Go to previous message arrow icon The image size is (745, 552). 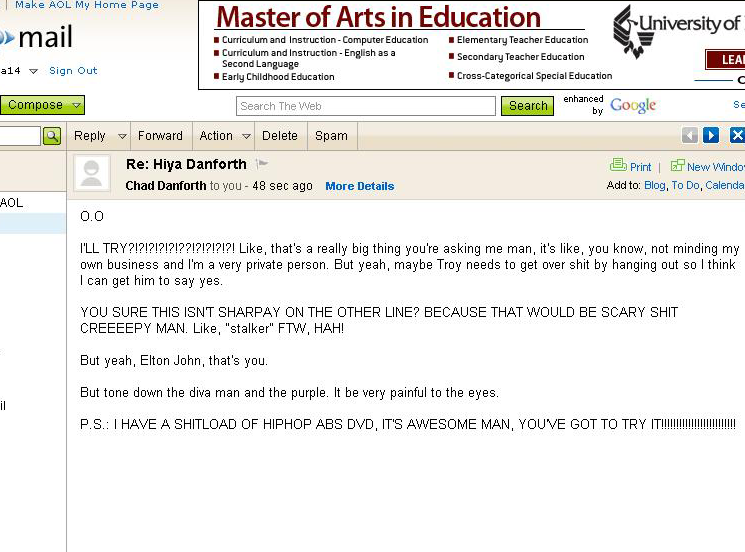(x=689, y=135)
